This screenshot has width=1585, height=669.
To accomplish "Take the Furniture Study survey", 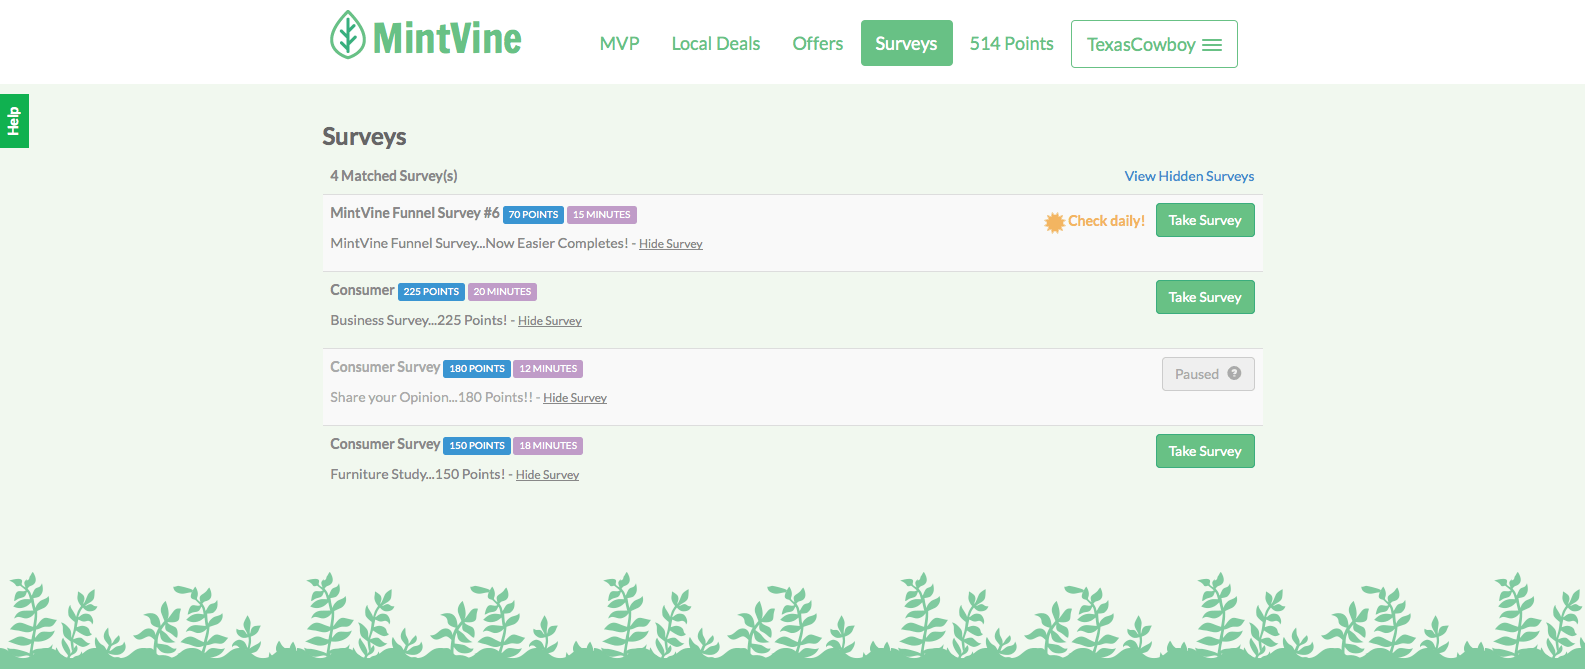I will (x=1205, y=451).
